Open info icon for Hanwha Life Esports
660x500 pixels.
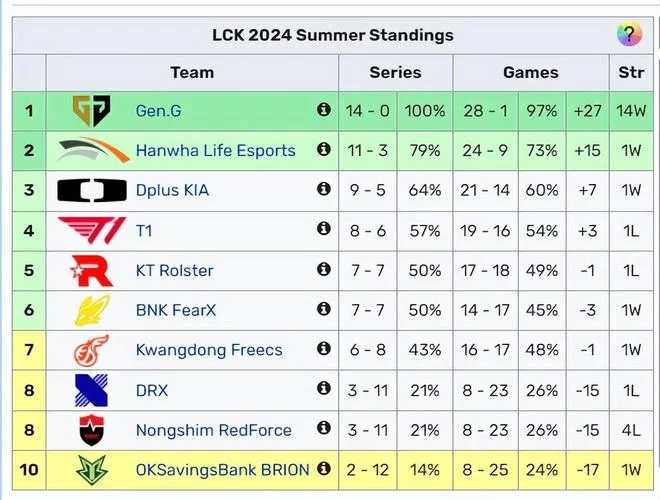pyautogui.click(x=323, y=149)
